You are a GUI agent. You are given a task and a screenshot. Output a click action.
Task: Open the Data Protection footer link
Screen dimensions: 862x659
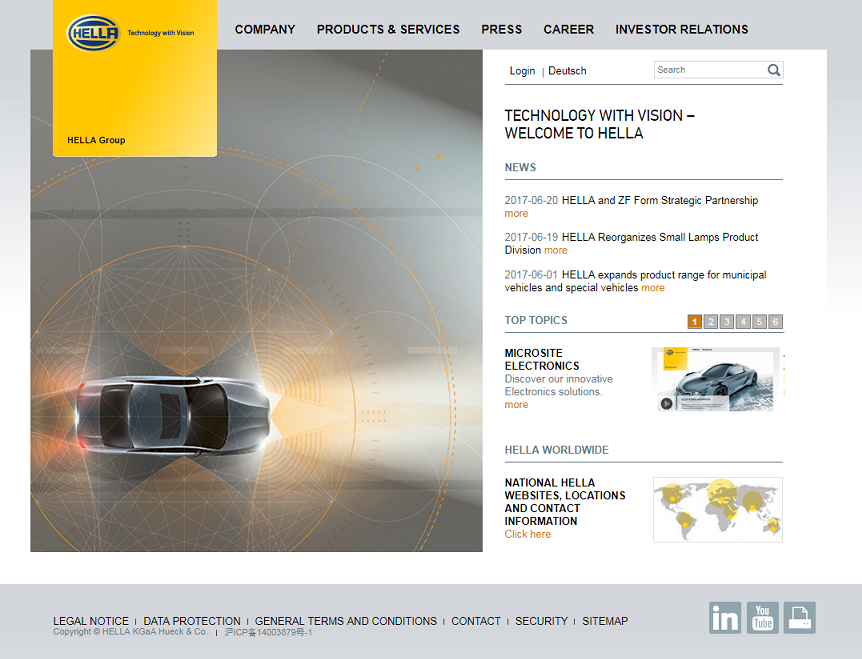(192, 621)
